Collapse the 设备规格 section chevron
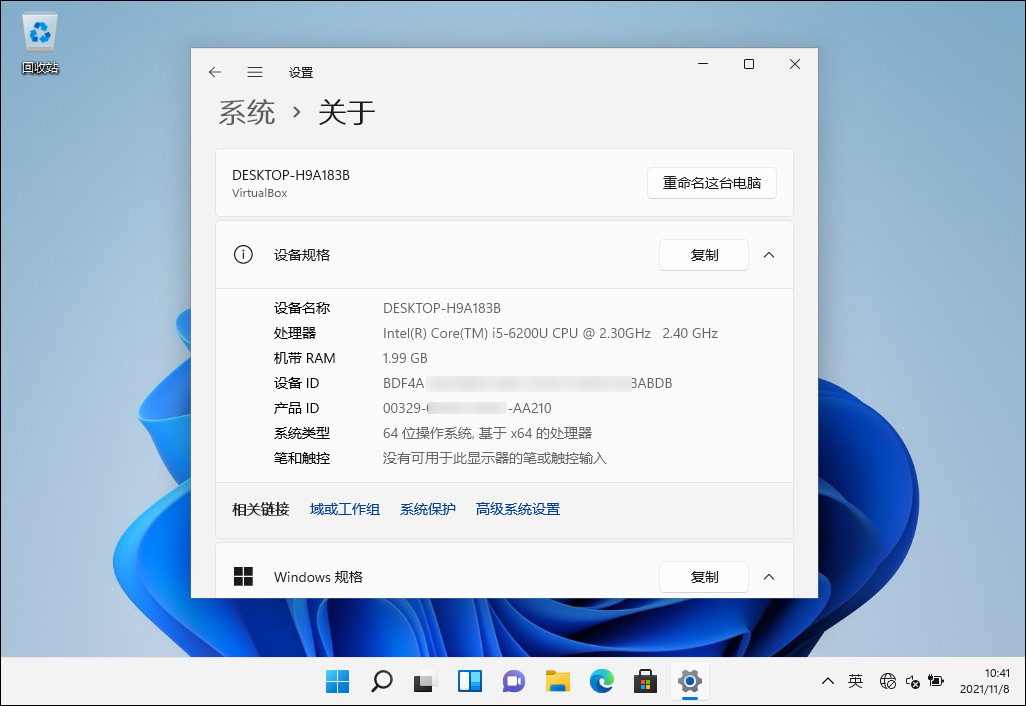This screenshot has width=1026, height=706. (769, 255)
